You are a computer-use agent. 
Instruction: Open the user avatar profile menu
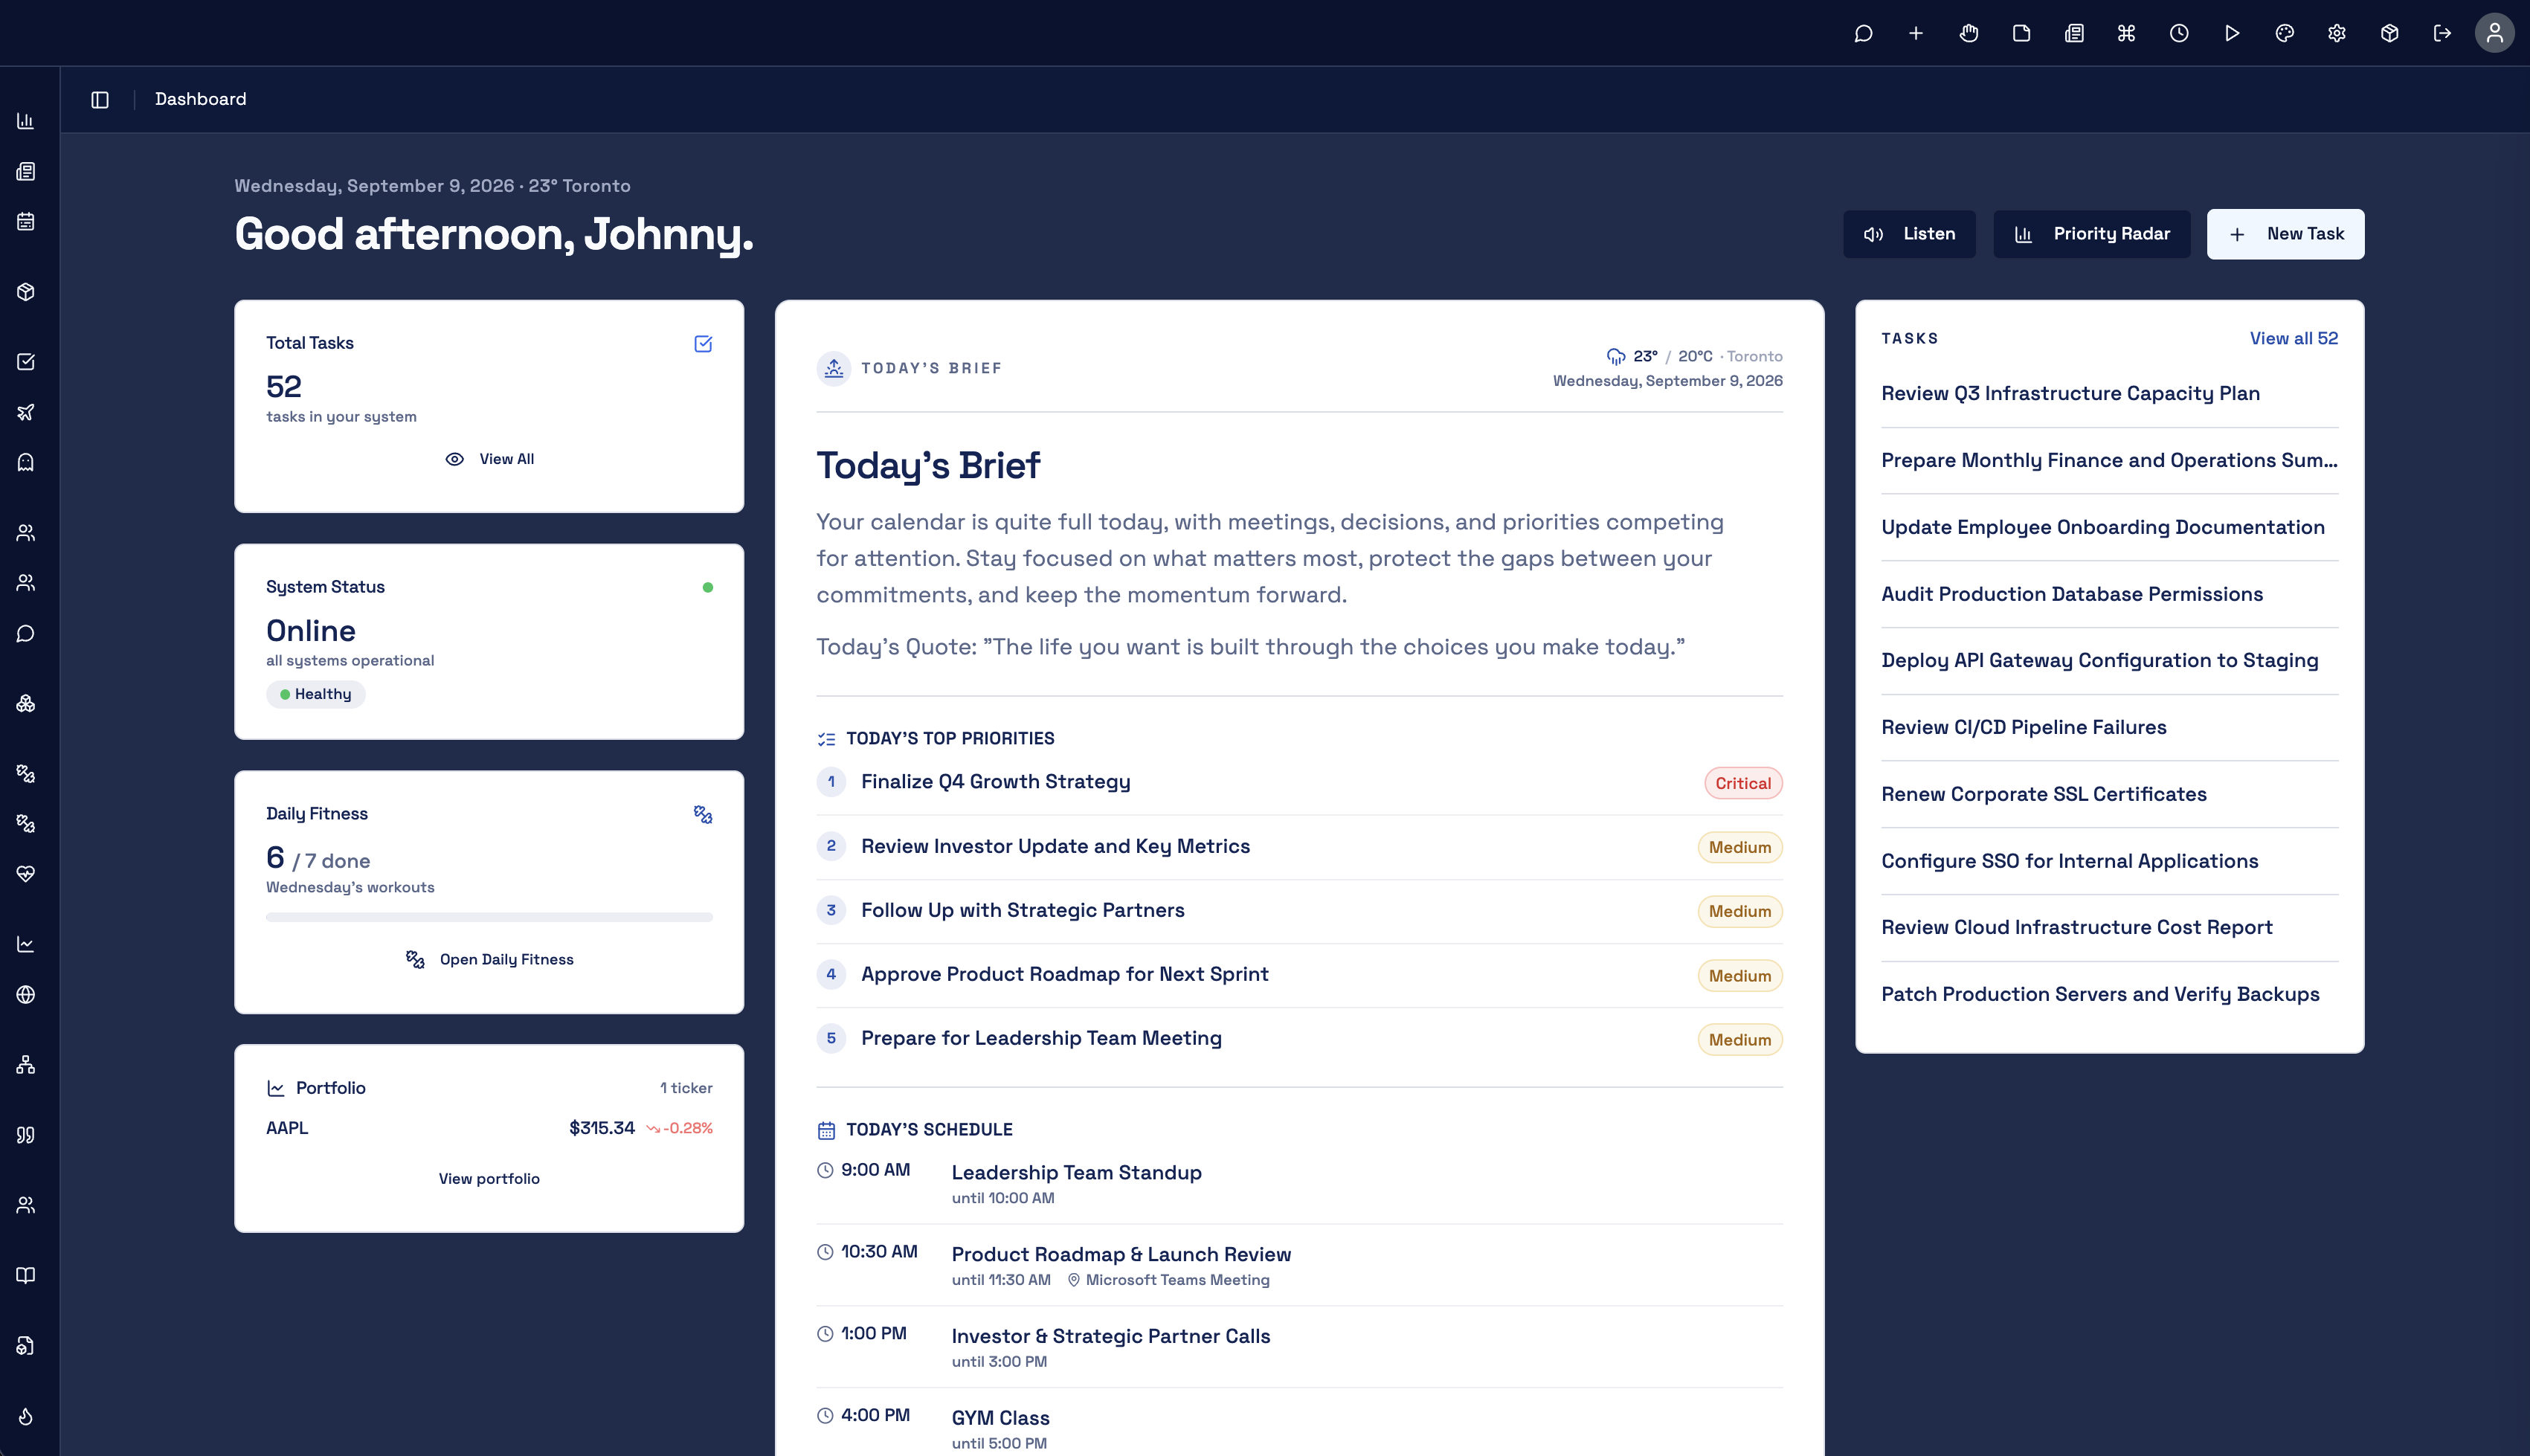[x=2495, y=33]
